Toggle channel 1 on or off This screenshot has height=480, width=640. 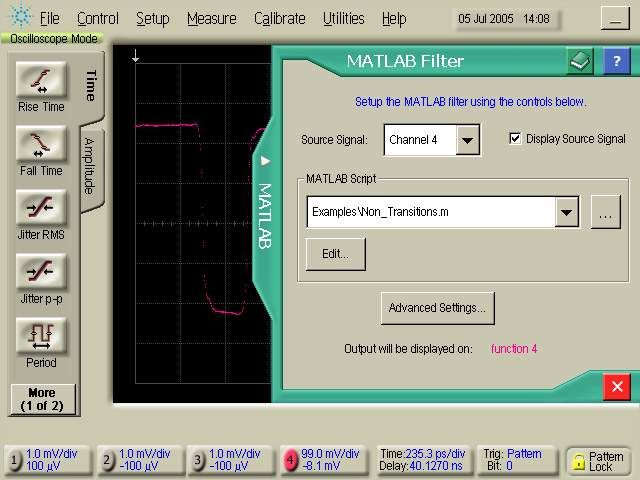pos(14,460)
